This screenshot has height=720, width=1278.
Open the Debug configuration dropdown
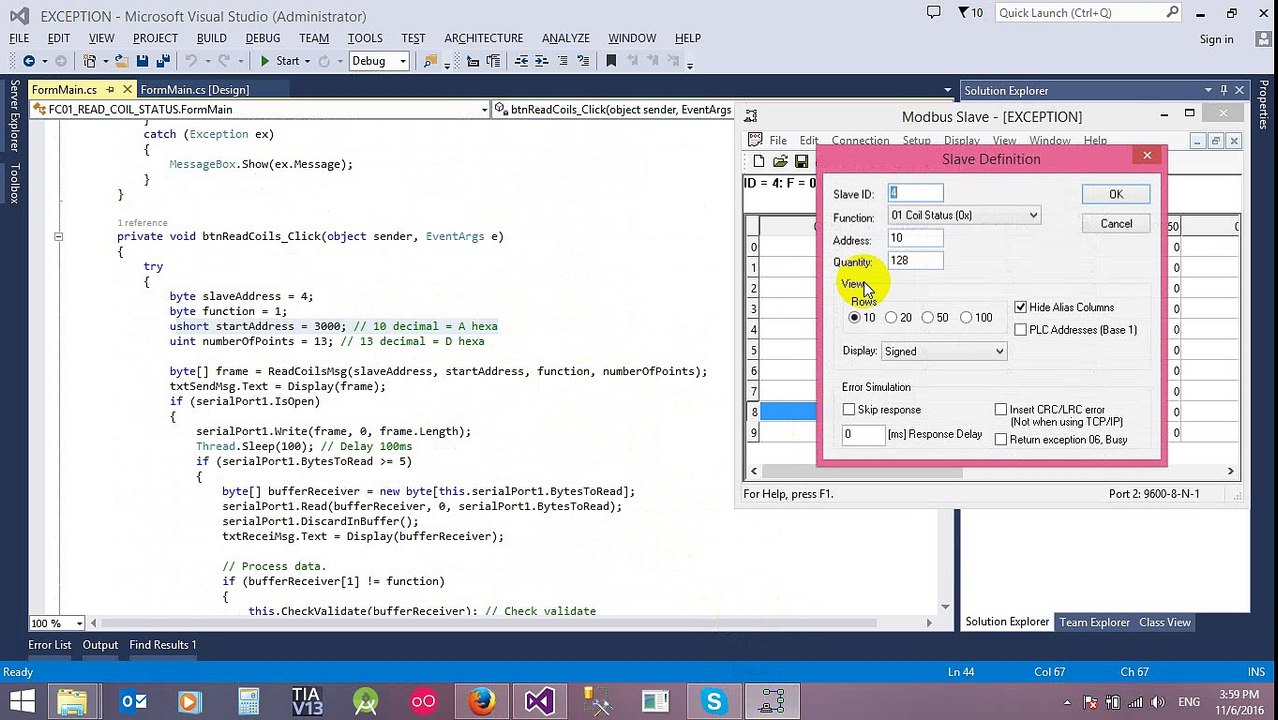click(x=379, y=61)
